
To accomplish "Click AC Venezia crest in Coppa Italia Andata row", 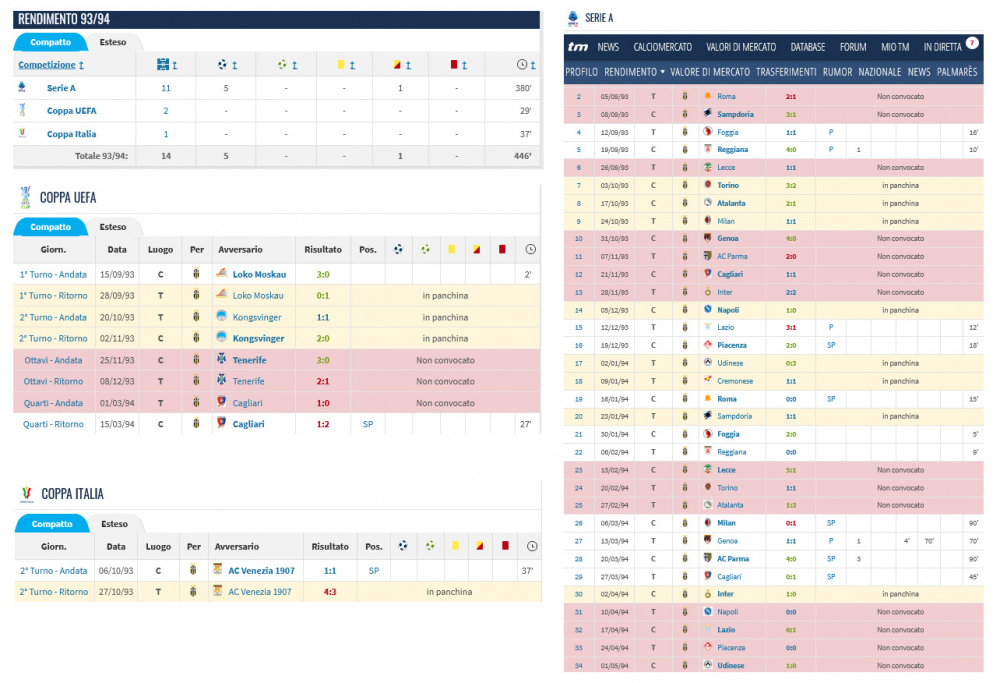I will click(217, 569).
